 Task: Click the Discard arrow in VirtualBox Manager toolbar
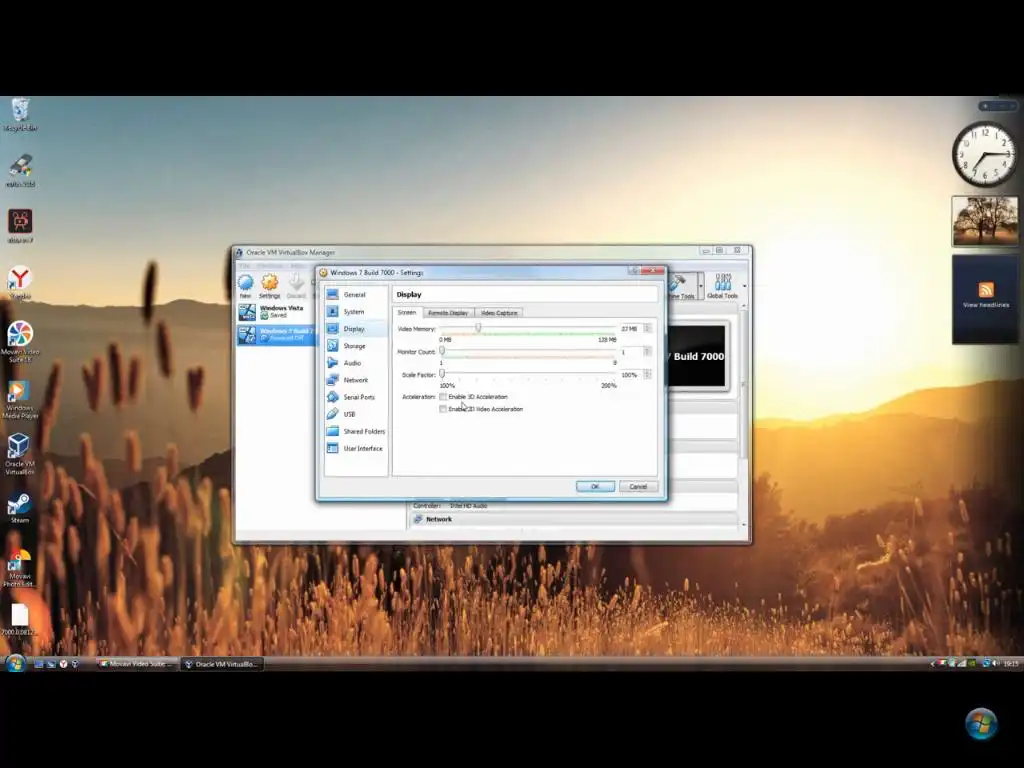296,286
